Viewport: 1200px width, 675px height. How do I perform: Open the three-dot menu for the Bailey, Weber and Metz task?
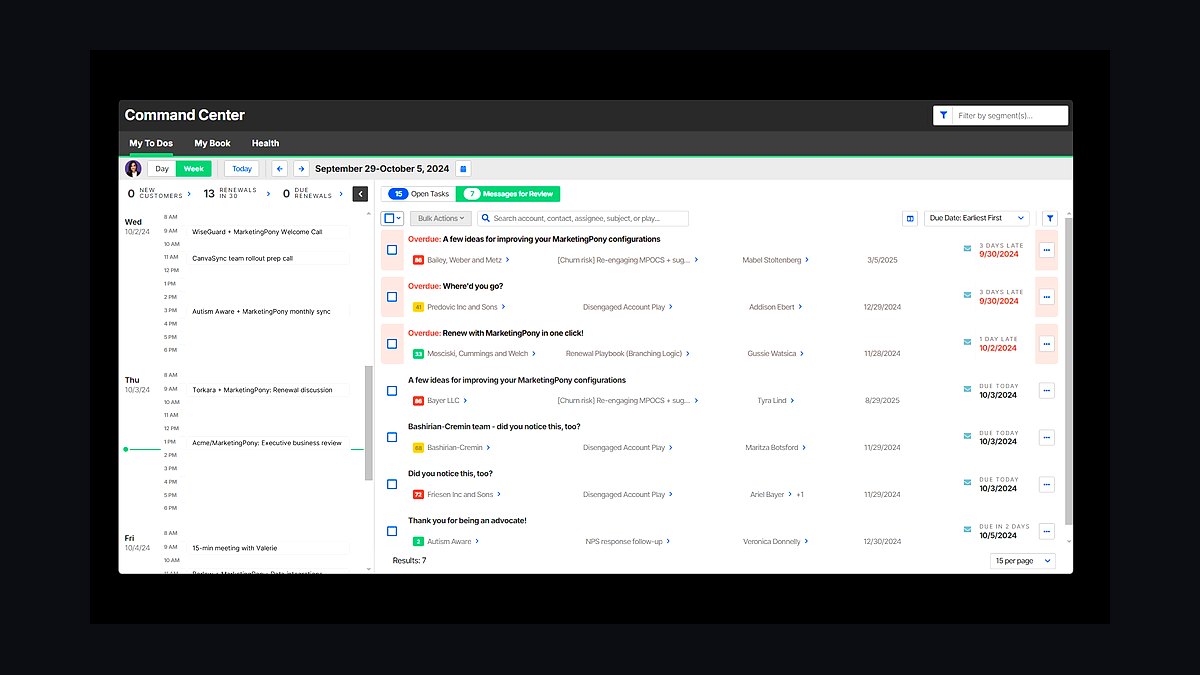click(x=1046, y=250)
